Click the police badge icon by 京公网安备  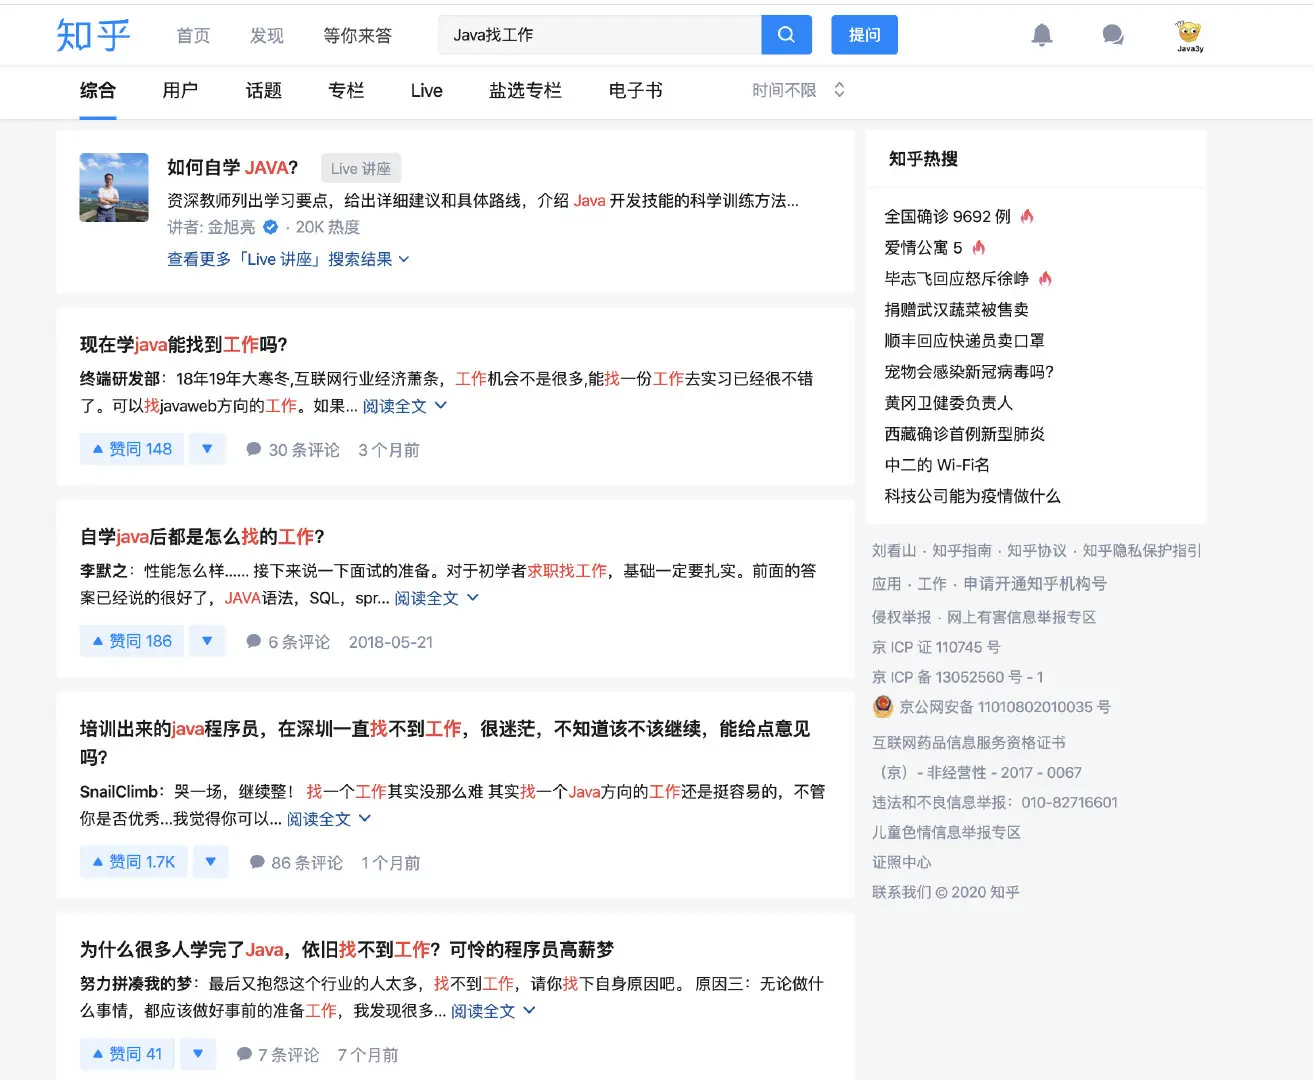[883, 706]
